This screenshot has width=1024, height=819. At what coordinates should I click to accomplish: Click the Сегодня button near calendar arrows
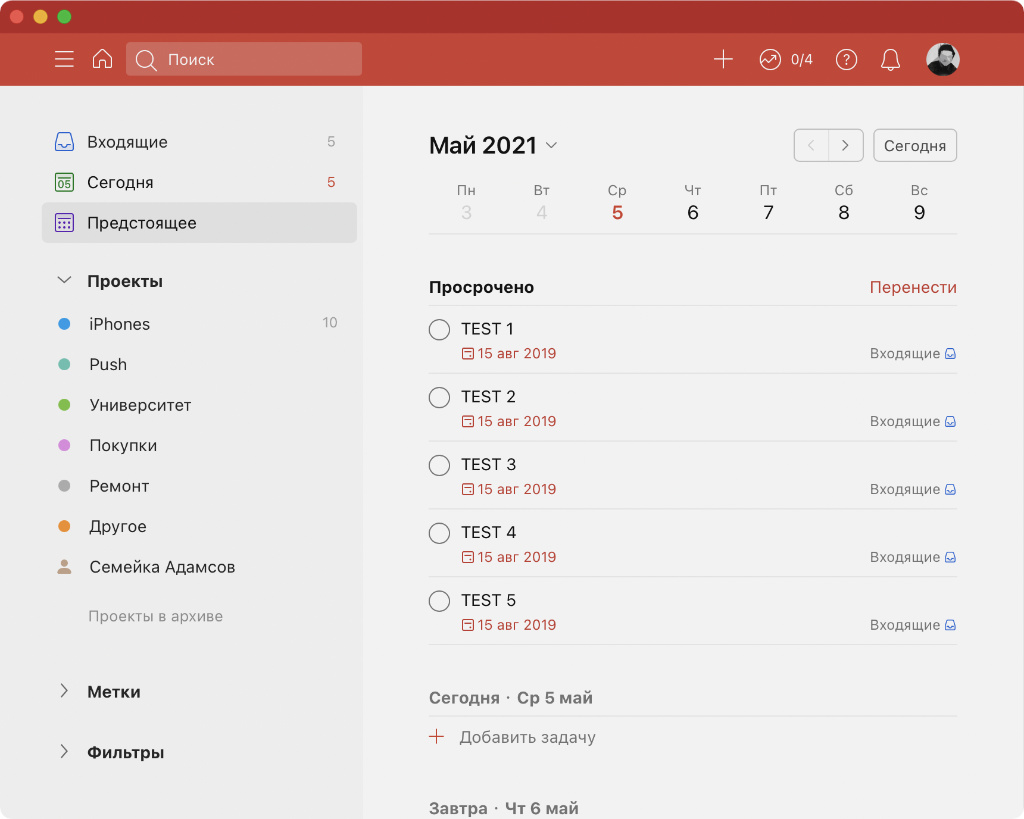(915, 145)
